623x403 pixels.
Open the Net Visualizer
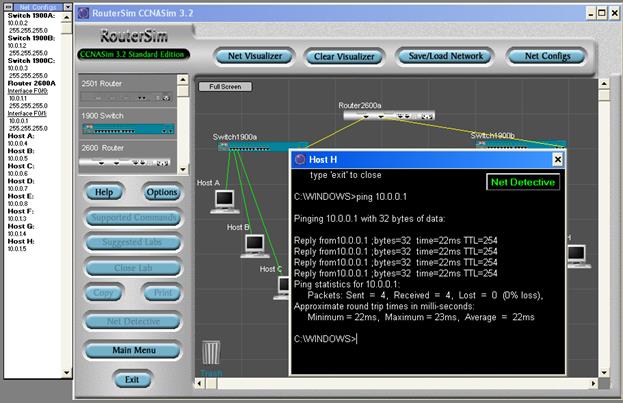(249, 57)
